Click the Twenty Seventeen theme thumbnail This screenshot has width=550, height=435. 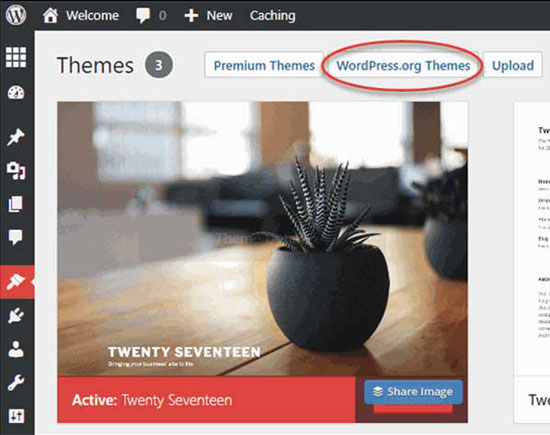(262, 239)
